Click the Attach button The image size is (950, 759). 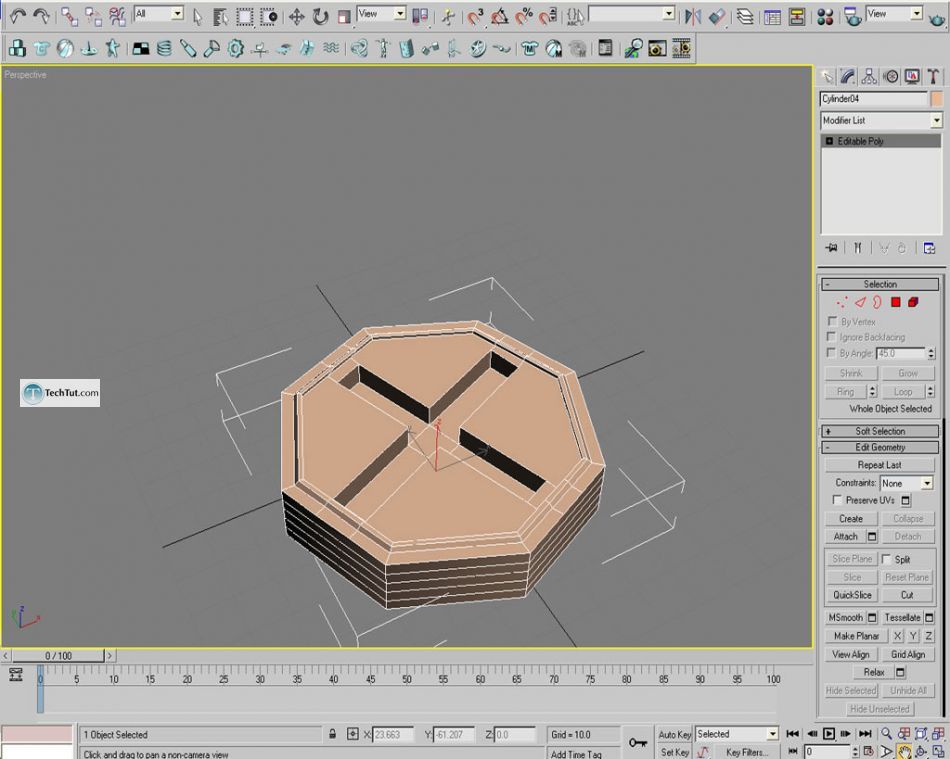846,536
